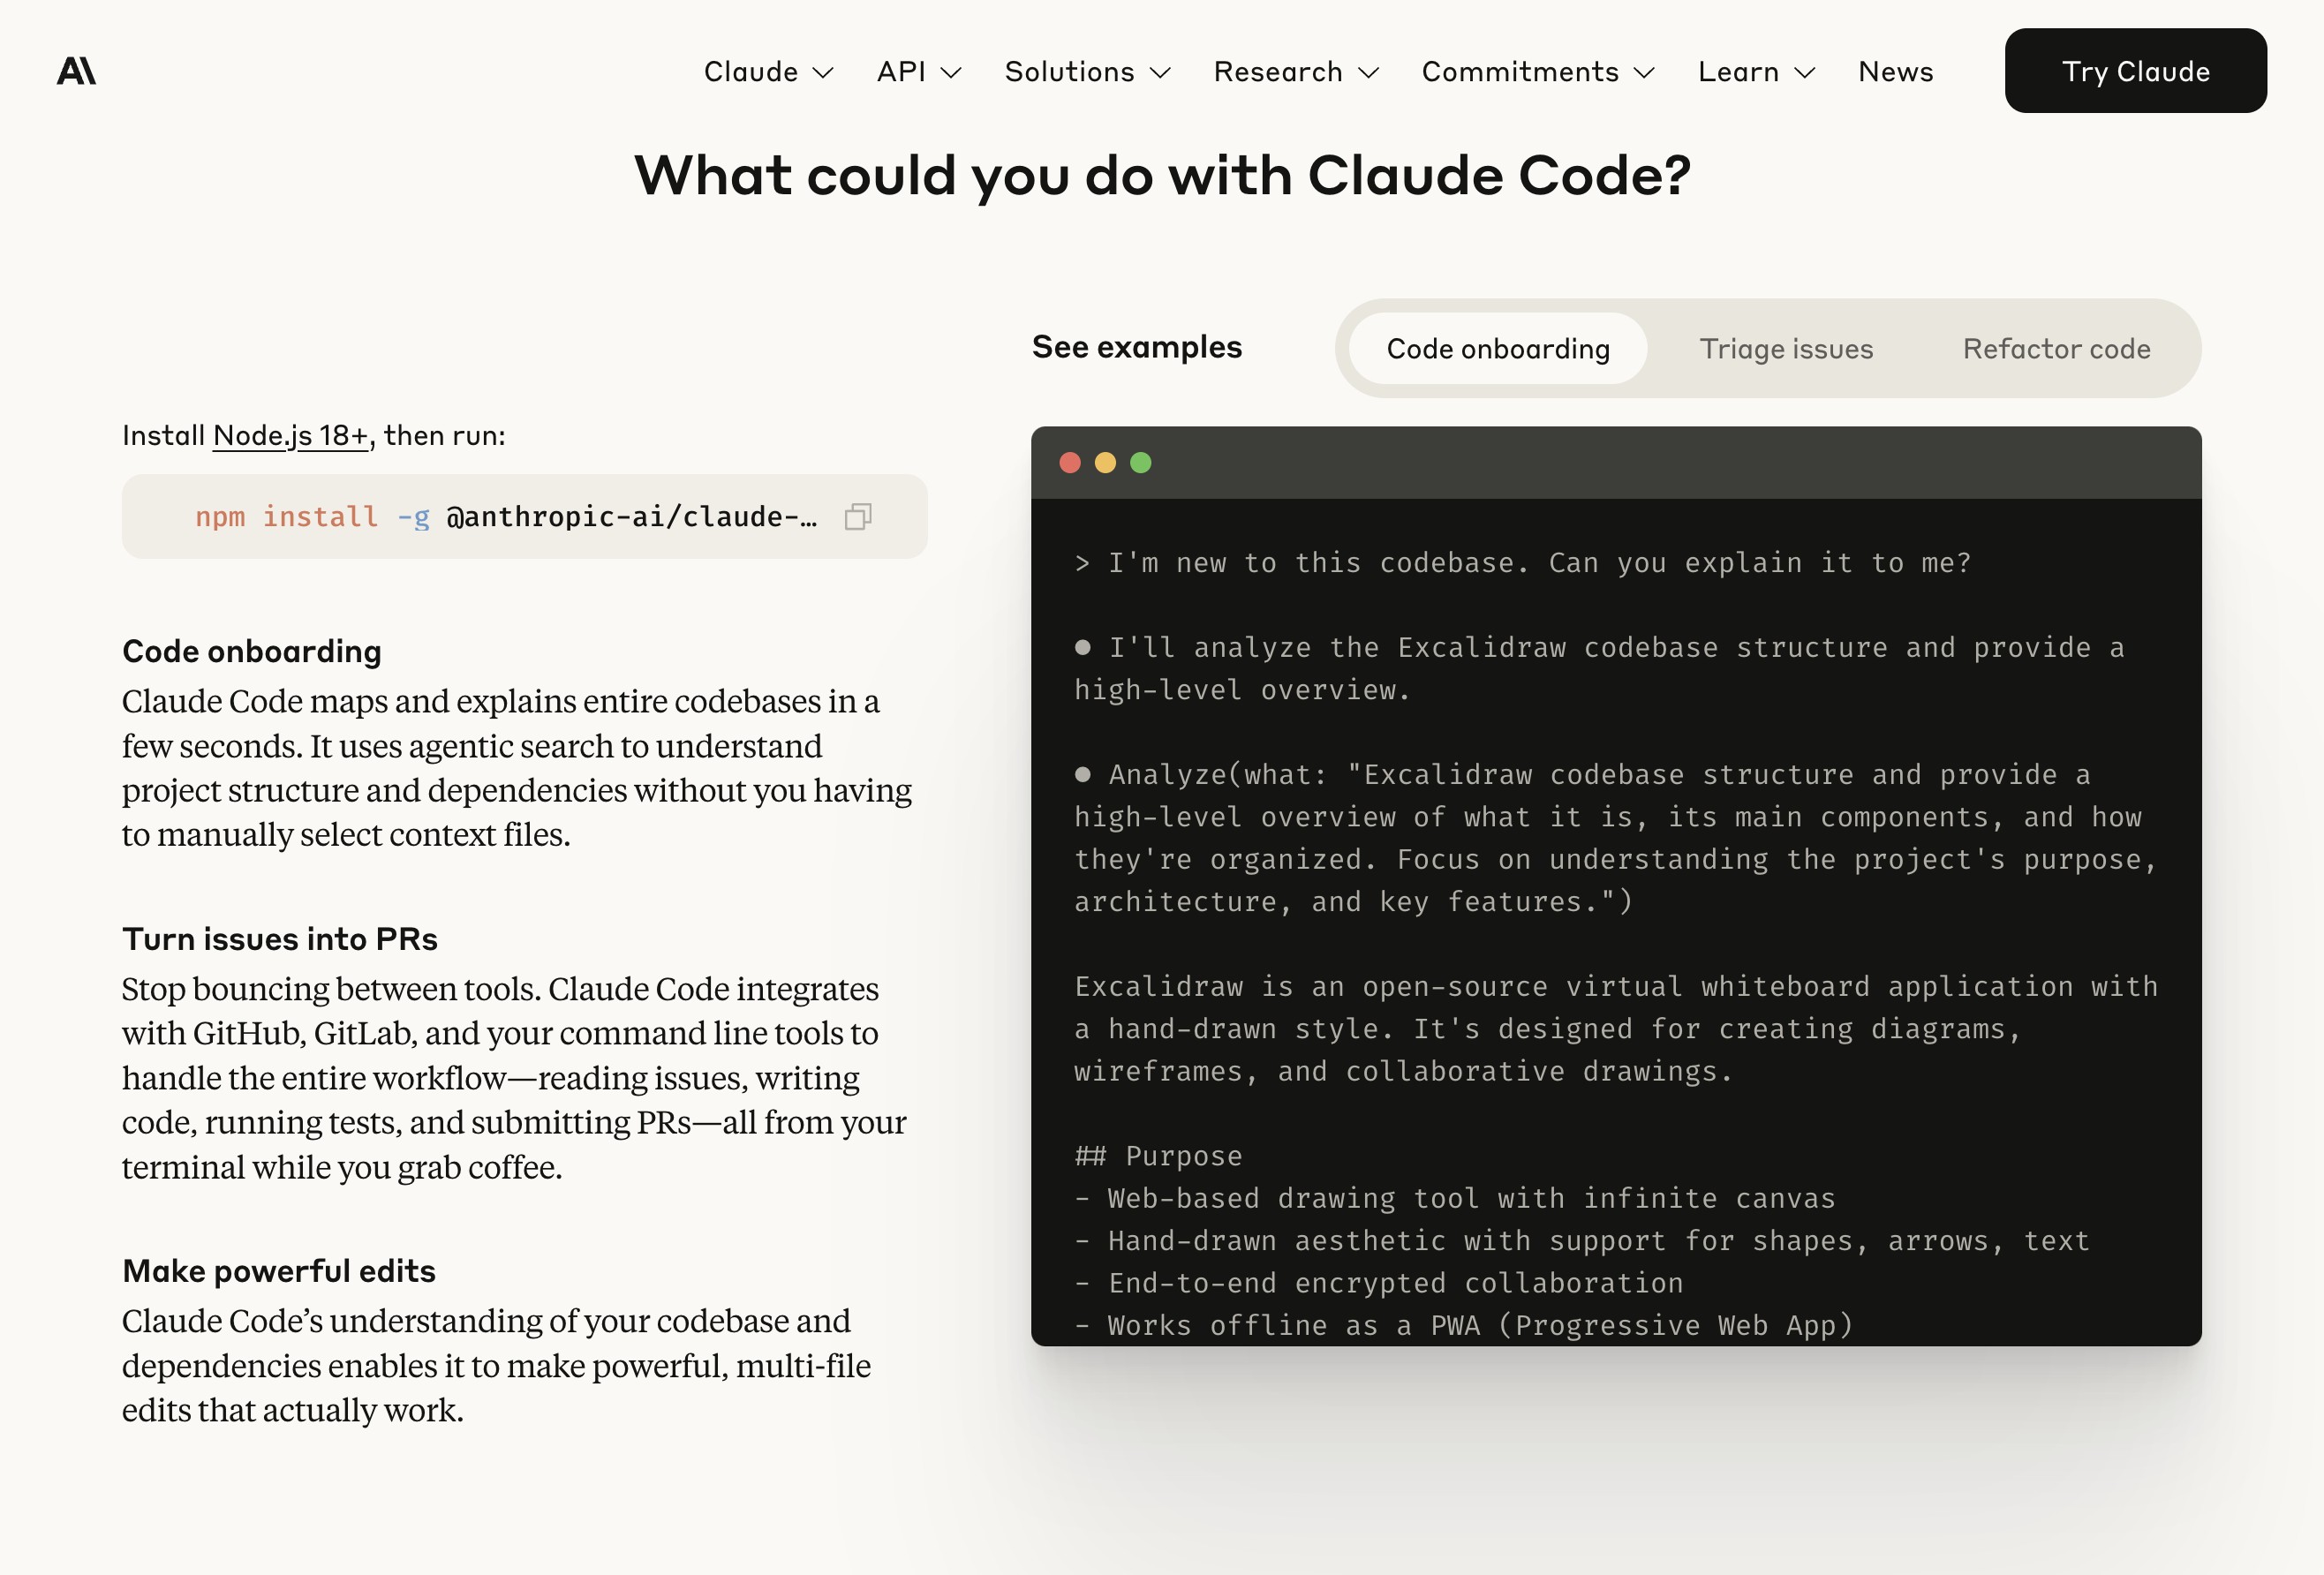This screenshot has width=2324, height=1575.
Task: Open the Research dropdown menu
Action: point(1296,72)
